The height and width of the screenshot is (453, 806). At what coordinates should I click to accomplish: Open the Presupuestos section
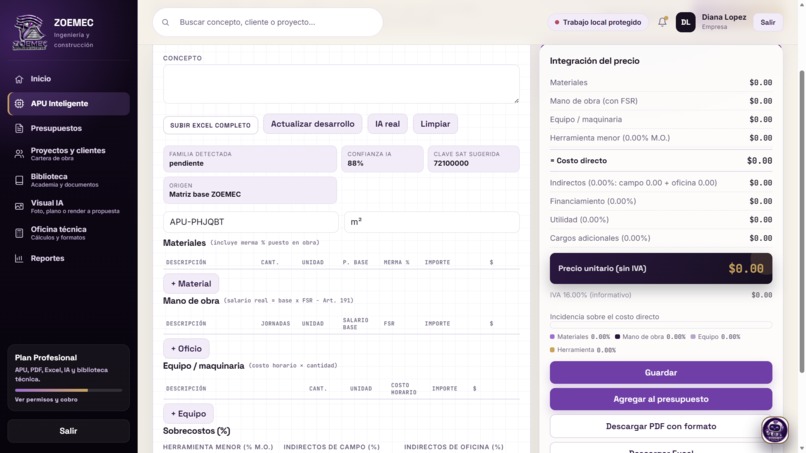(x=68, y=129)
